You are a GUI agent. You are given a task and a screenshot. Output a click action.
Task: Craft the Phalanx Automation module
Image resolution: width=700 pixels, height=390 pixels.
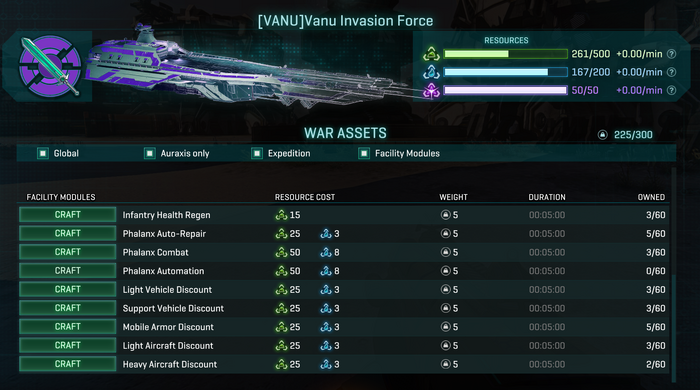(67, 271)
